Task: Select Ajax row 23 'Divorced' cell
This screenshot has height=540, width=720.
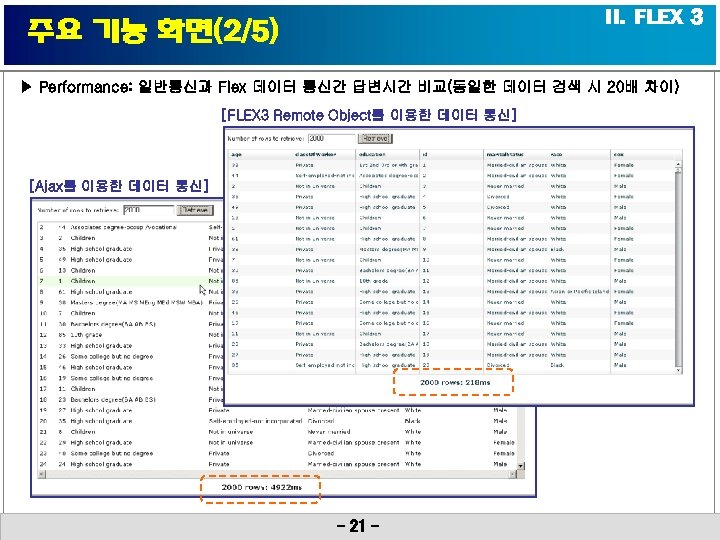Action: tap(321, 453)
